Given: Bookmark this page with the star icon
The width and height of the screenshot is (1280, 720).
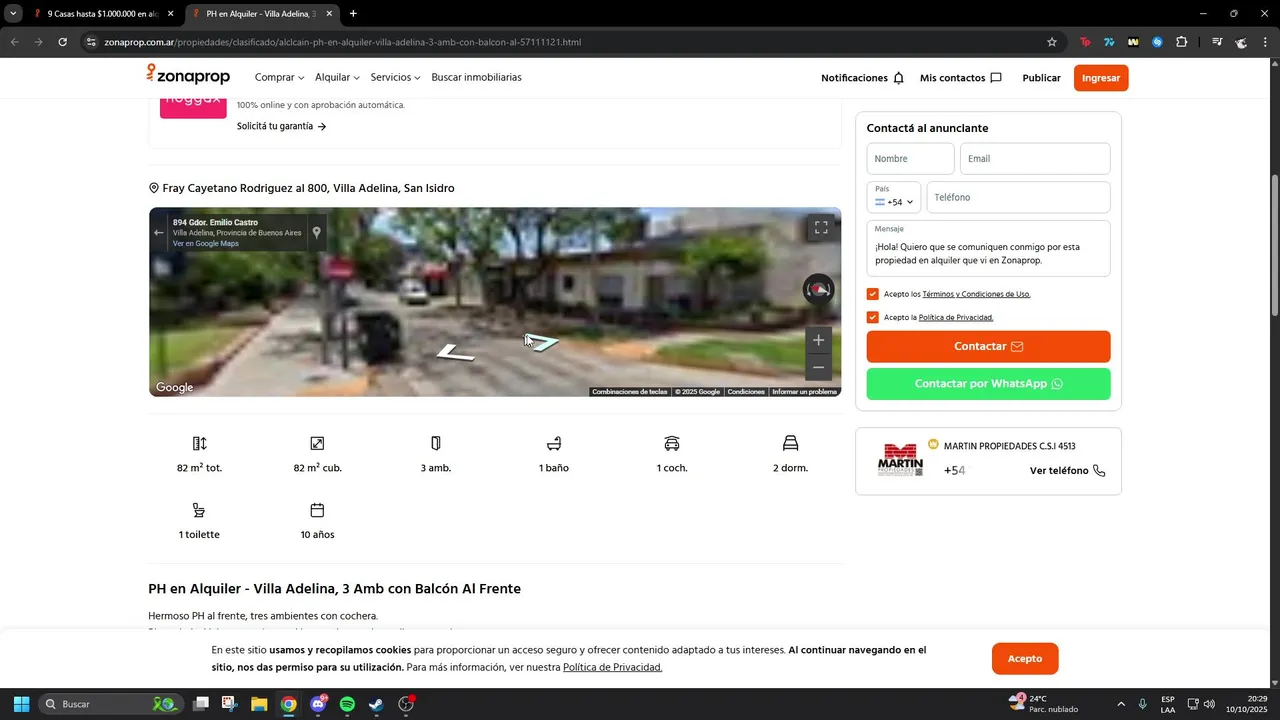Looking at the screenshot, I should 1052,42.
